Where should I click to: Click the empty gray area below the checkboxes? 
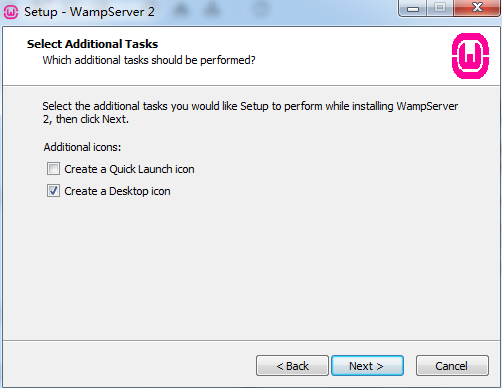(x=250, y=267)
